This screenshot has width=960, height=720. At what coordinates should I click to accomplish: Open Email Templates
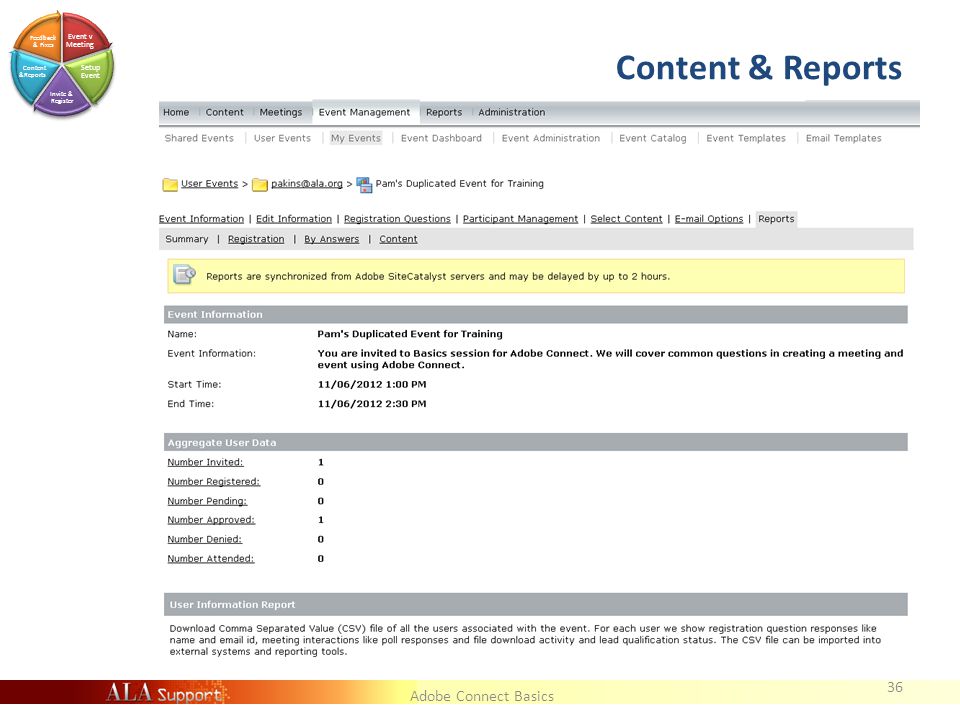coord(843,138)
